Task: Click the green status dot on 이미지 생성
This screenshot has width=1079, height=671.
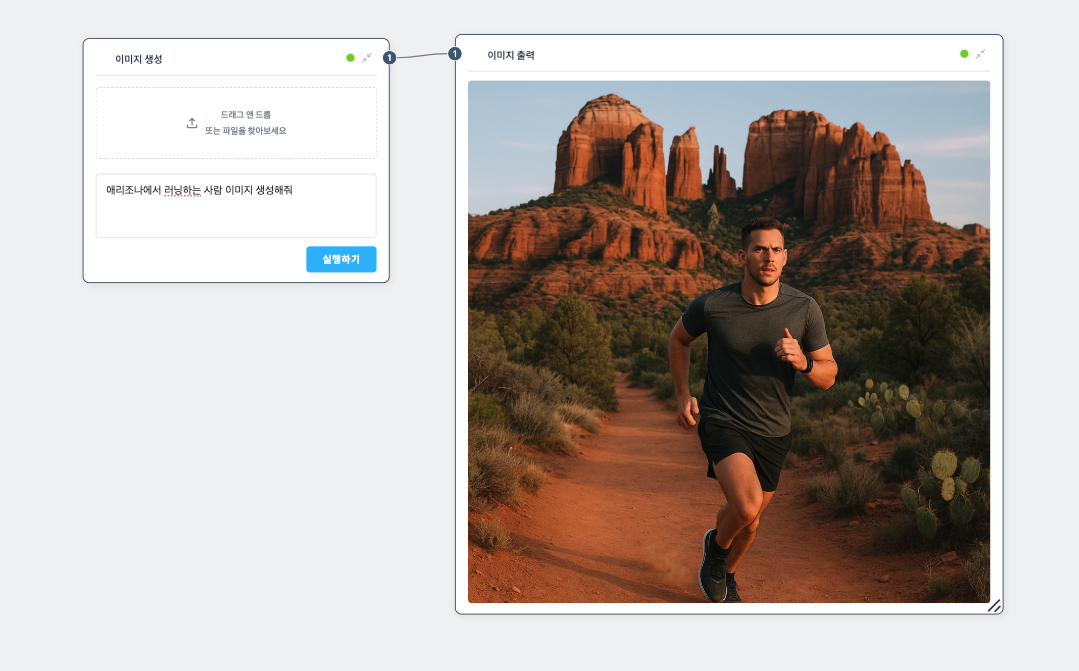Action: [x=350, y=58]
